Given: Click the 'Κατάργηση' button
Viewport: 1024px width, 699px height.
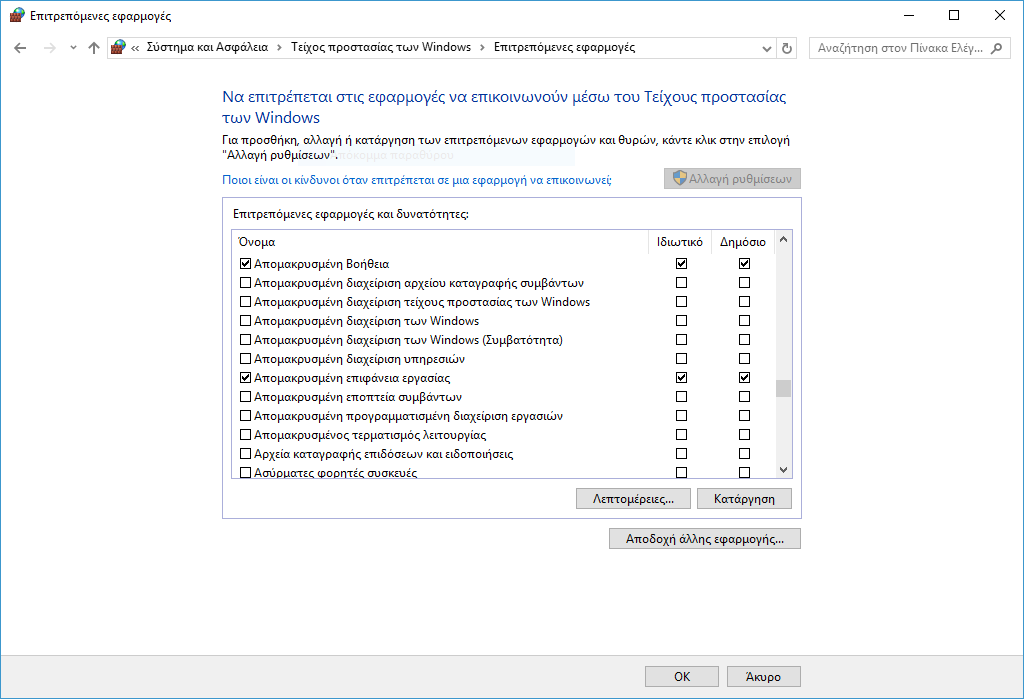Looking at the screenshot, I should point(744,498).
